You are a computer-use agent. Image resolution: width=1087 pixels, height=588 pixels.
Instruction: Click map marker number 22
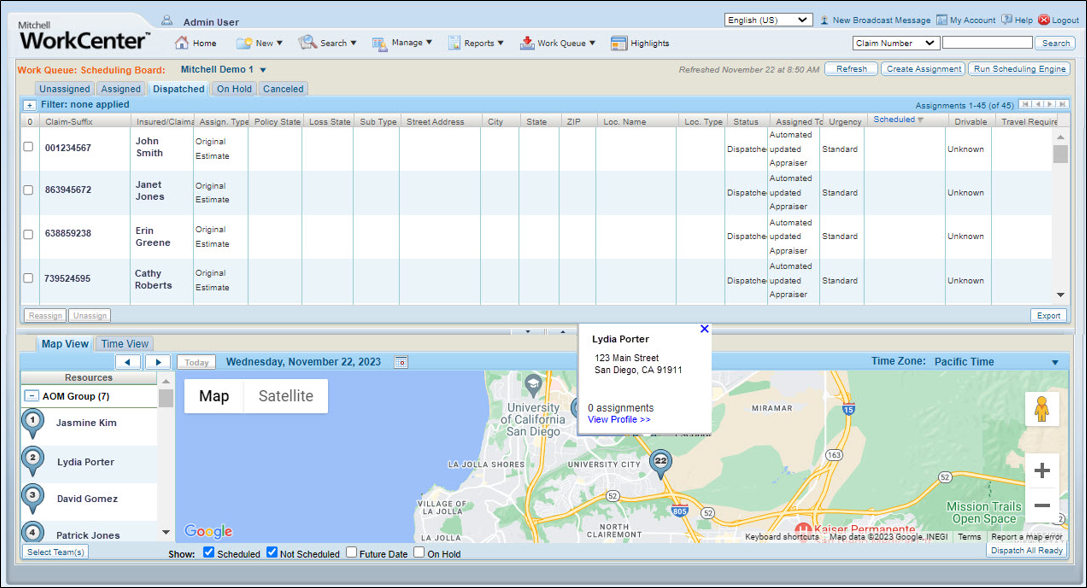[660, 462]
